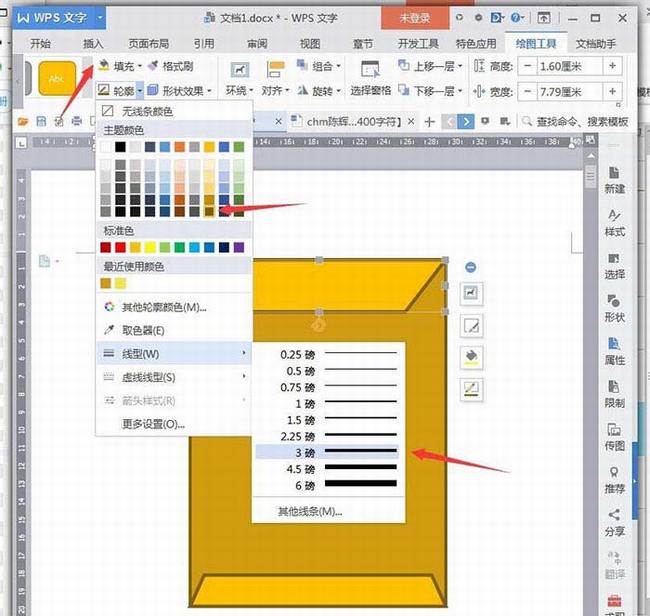Open 更多设置(O)... option
This screenshot has width=650, height=616.
tap(173, 424)
